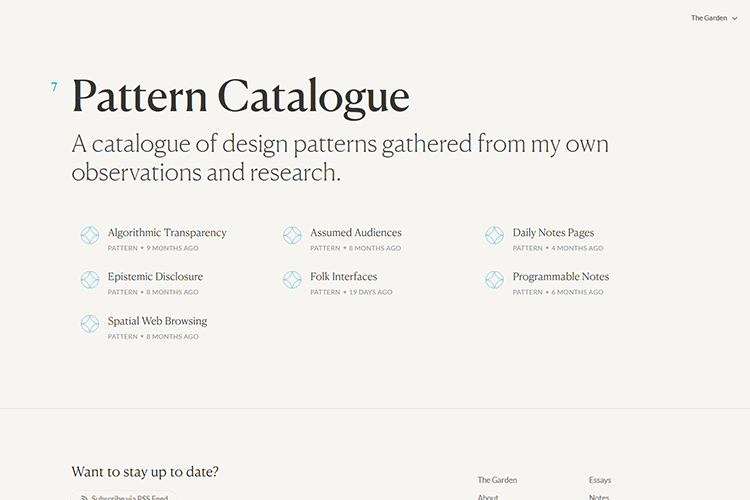Viewport: 750px width, 500px height.
Task: Open the Assumed Audiences title link
Action: click(355, 232)
